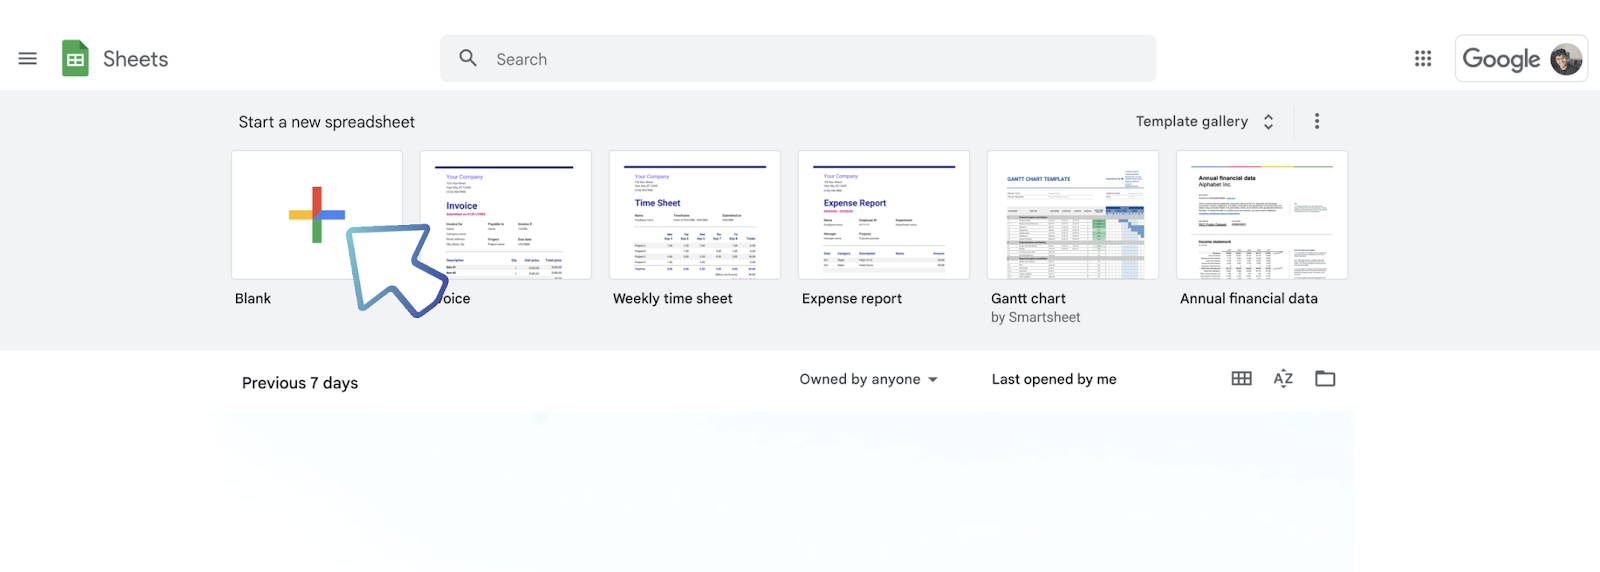Screen dimensions: 1600x572
Task: Click the Expense report label
Action: click(852, 298)
